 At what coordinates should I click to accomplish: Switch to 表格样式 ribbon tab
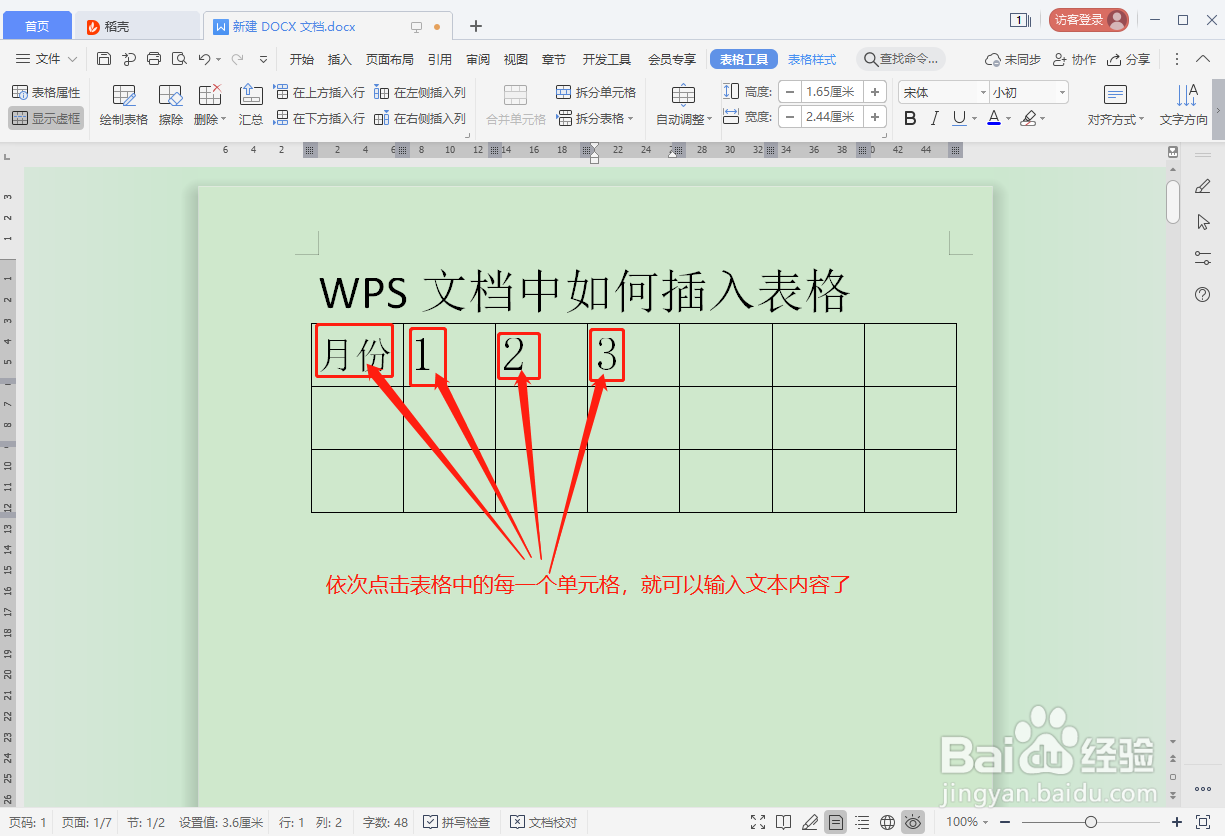pyautogui.click(x=812, y=60)
